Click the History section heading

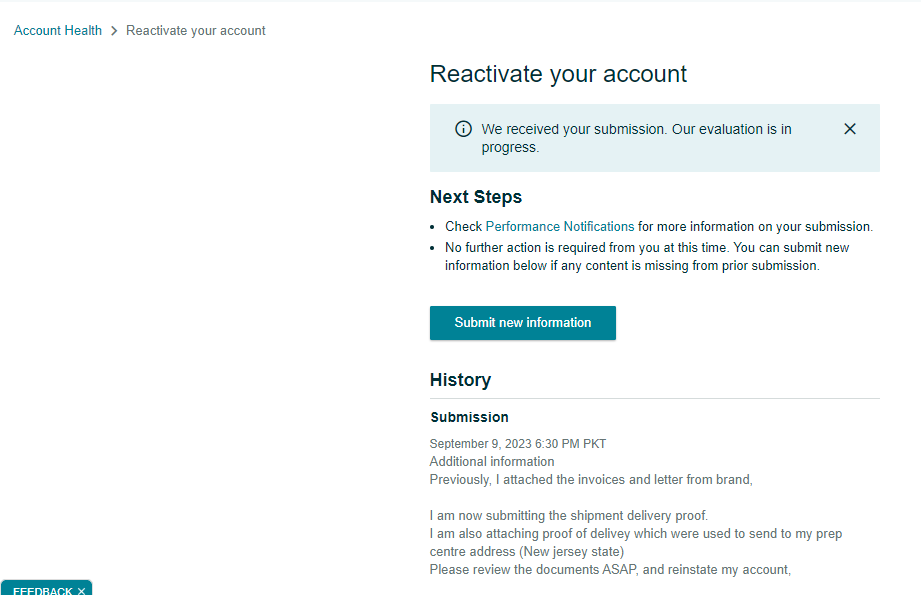[460, 380]
